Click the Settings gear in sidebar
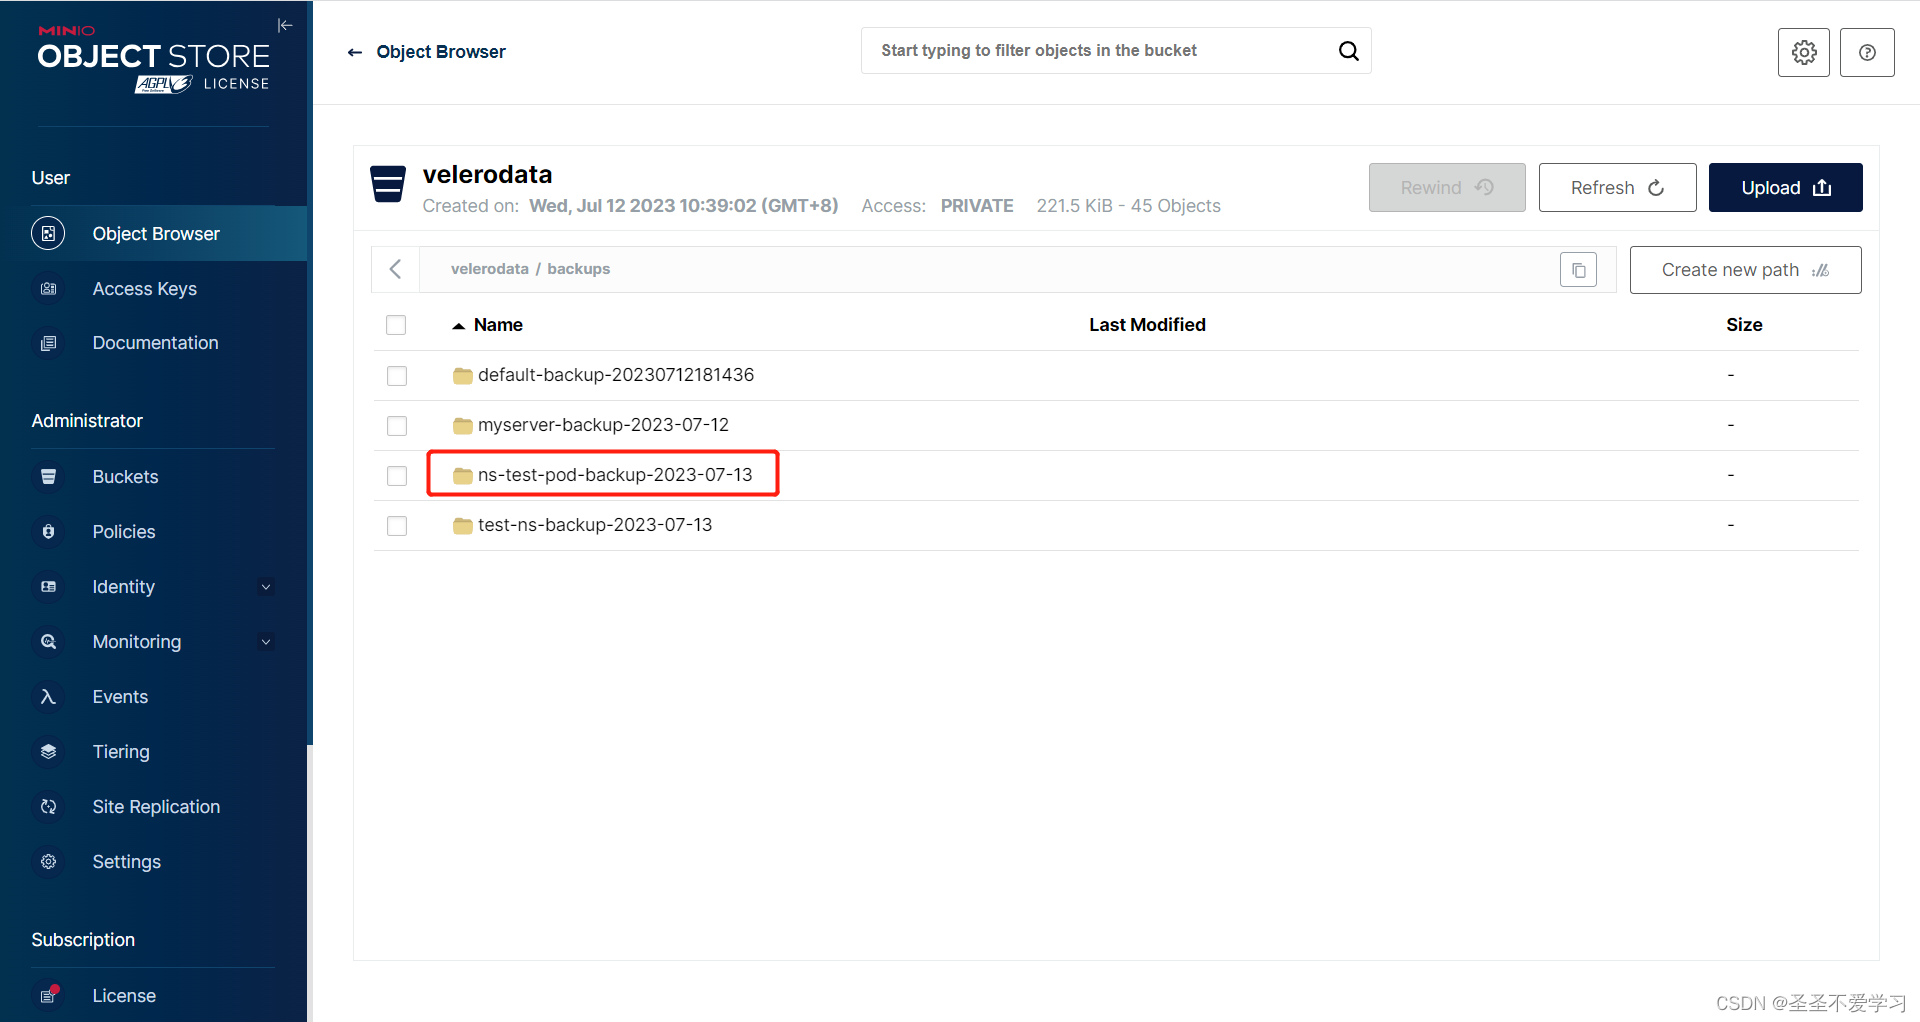This screenshot has height=1022, width=1920. (x=48, y=862)
